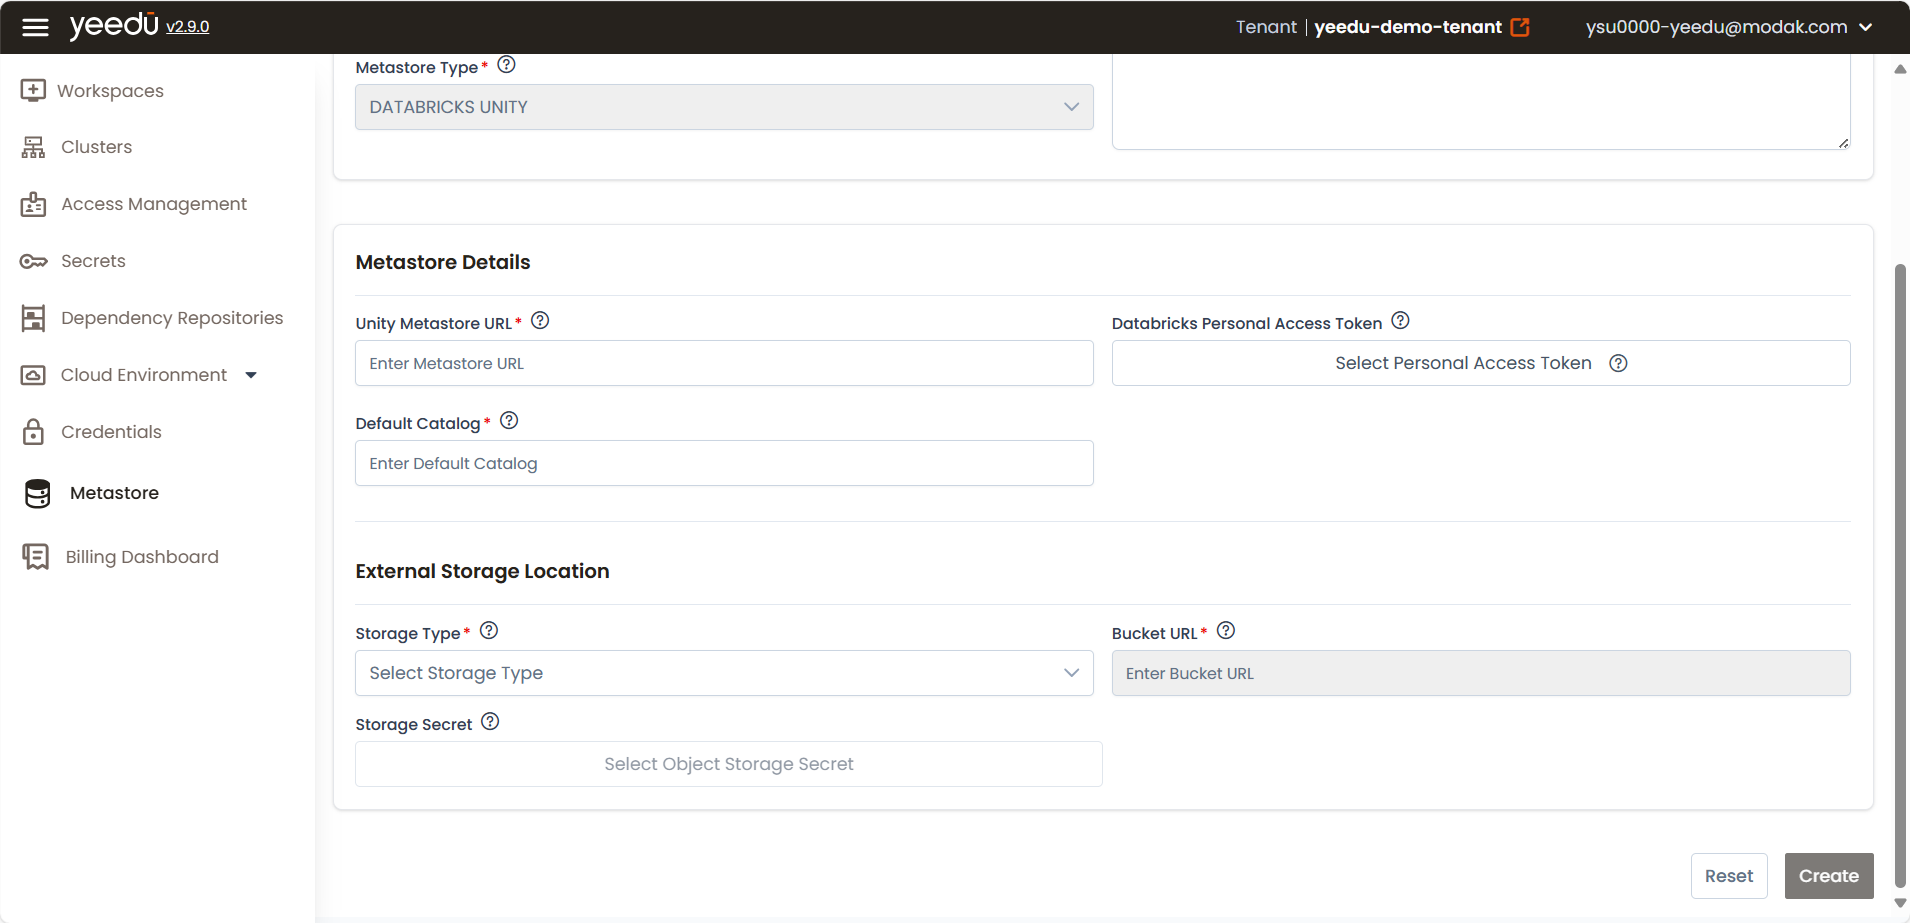Click the Select Personal Access Token field

[1462, 363]
